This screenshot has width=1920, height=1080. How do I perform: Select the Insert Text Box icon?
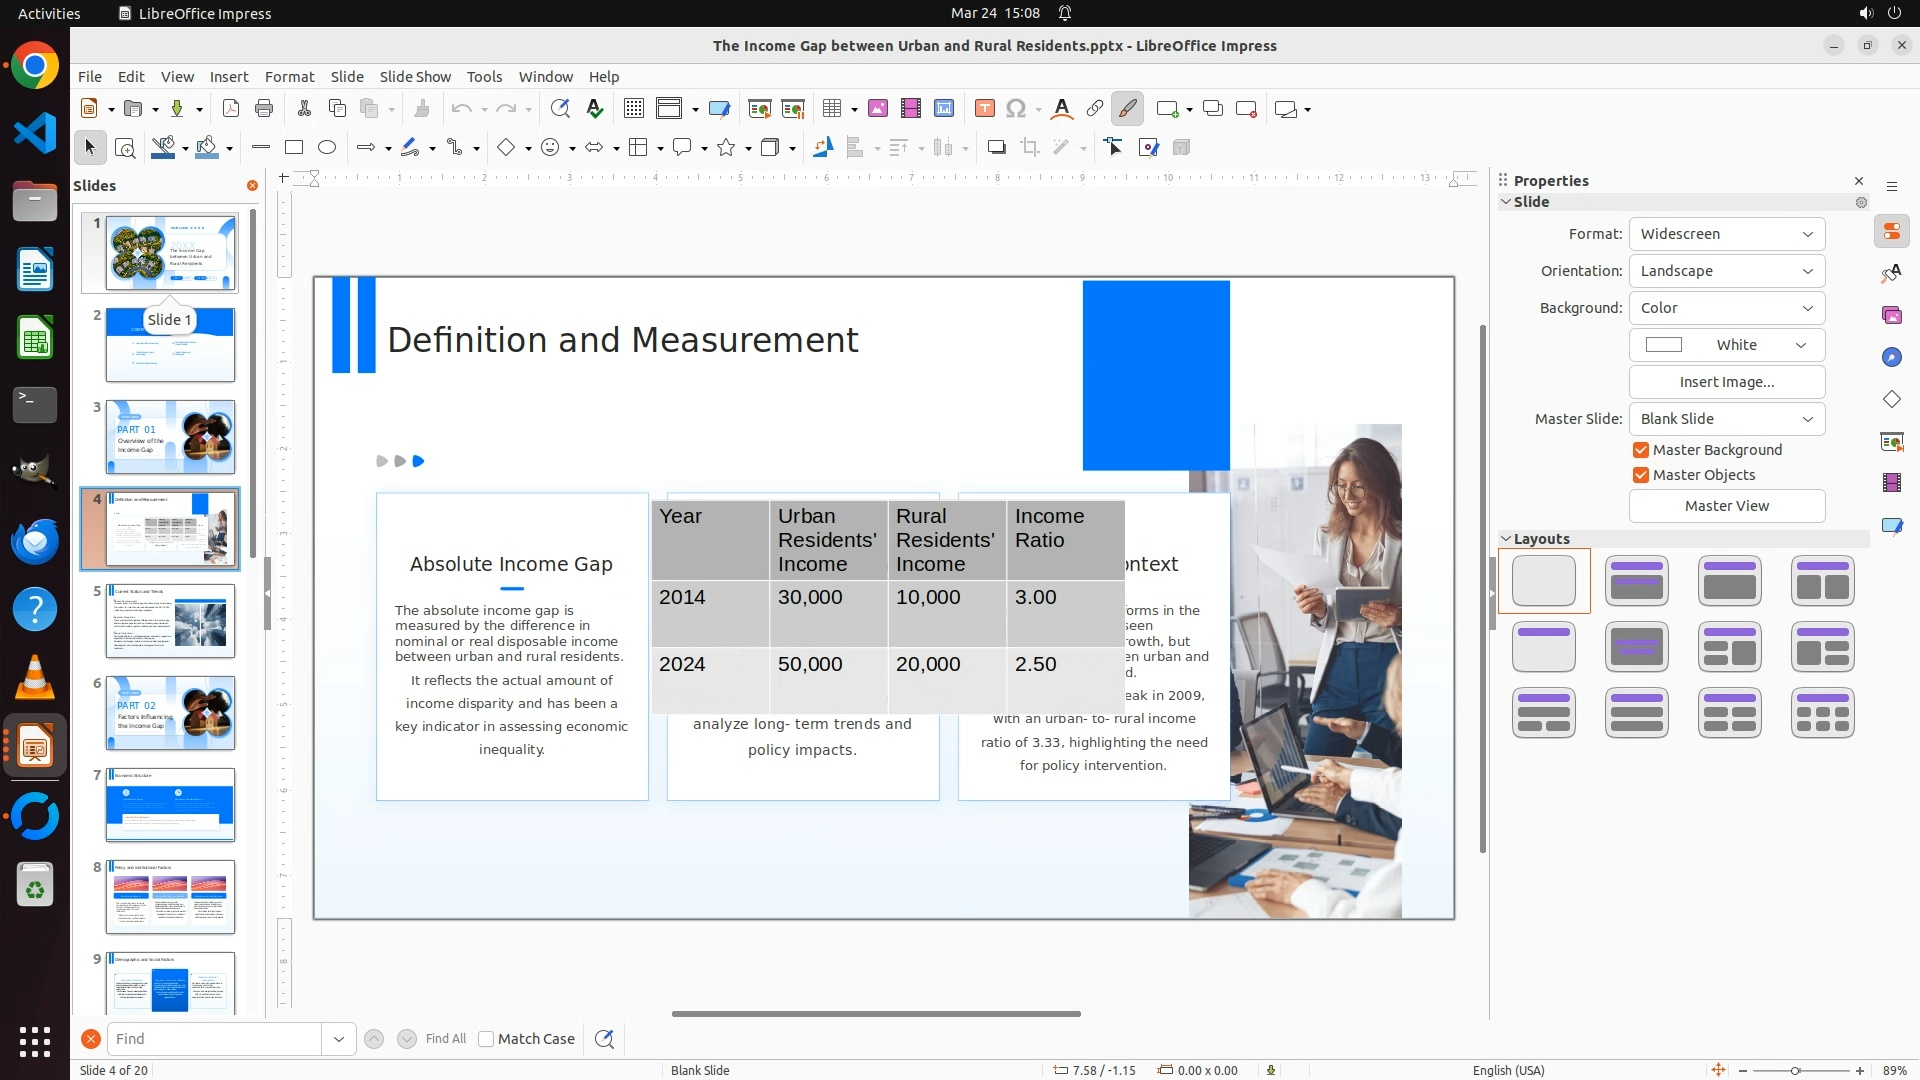click(x=984, y=109)
